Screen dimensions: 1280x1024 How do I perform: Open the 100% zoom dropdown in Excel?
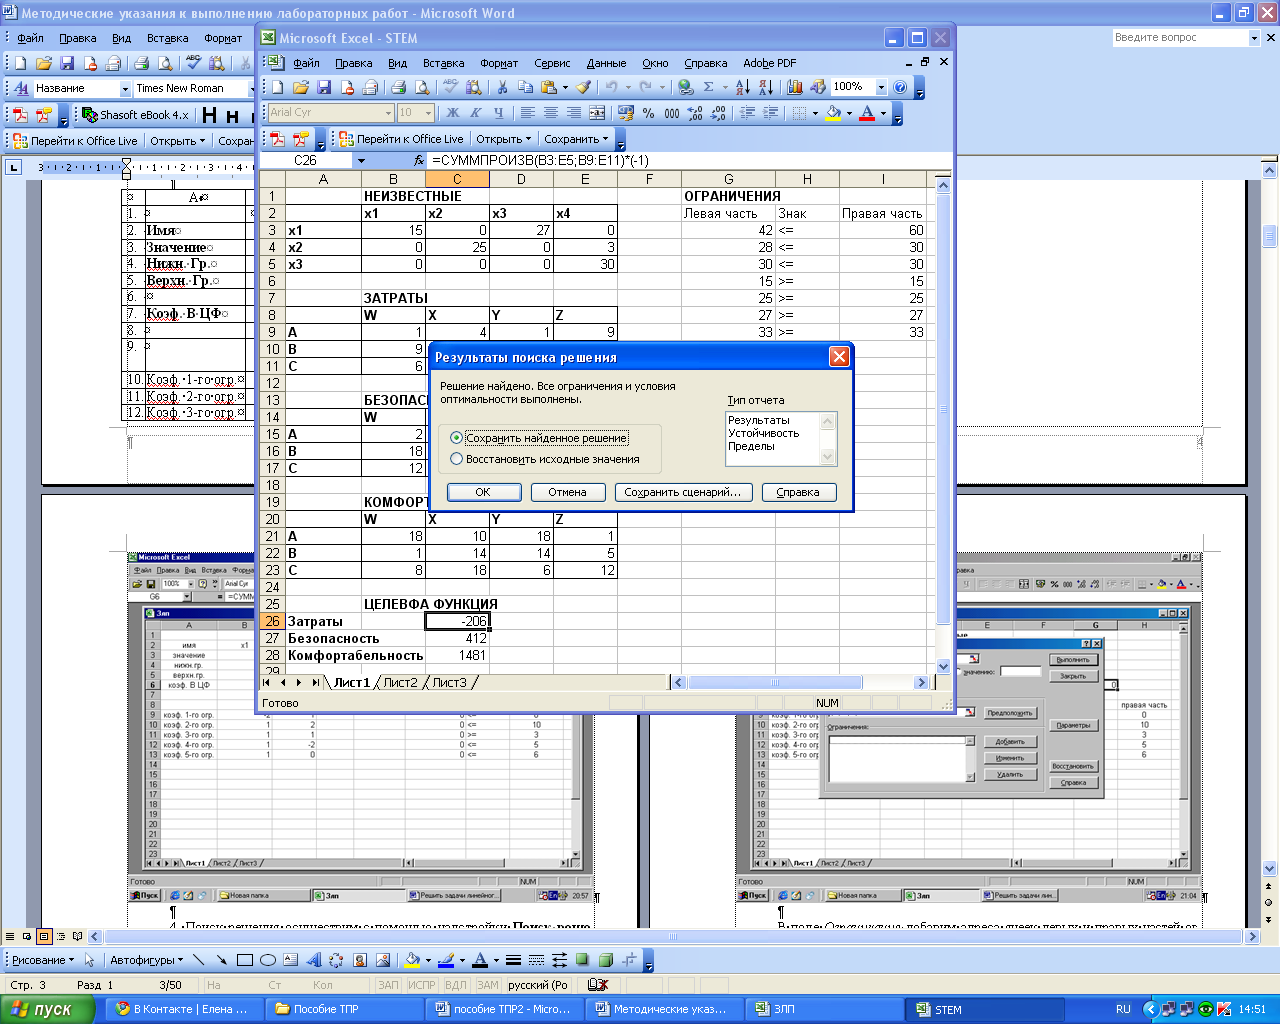pyautogui.click(x=881, y=87)
